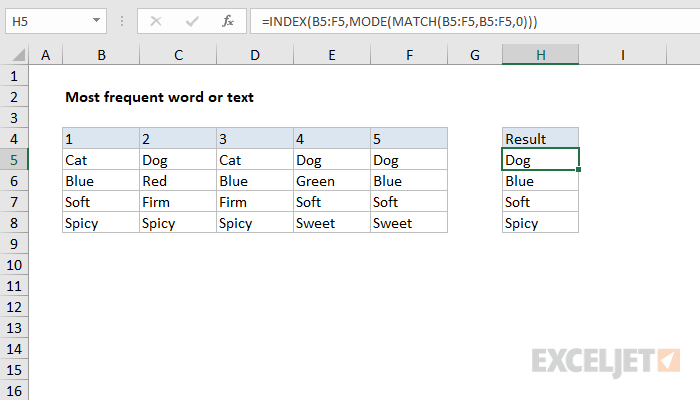Viewport: 700px width, 400px height.
Task: Select the header cell containing 3
Action: (255, 138)
